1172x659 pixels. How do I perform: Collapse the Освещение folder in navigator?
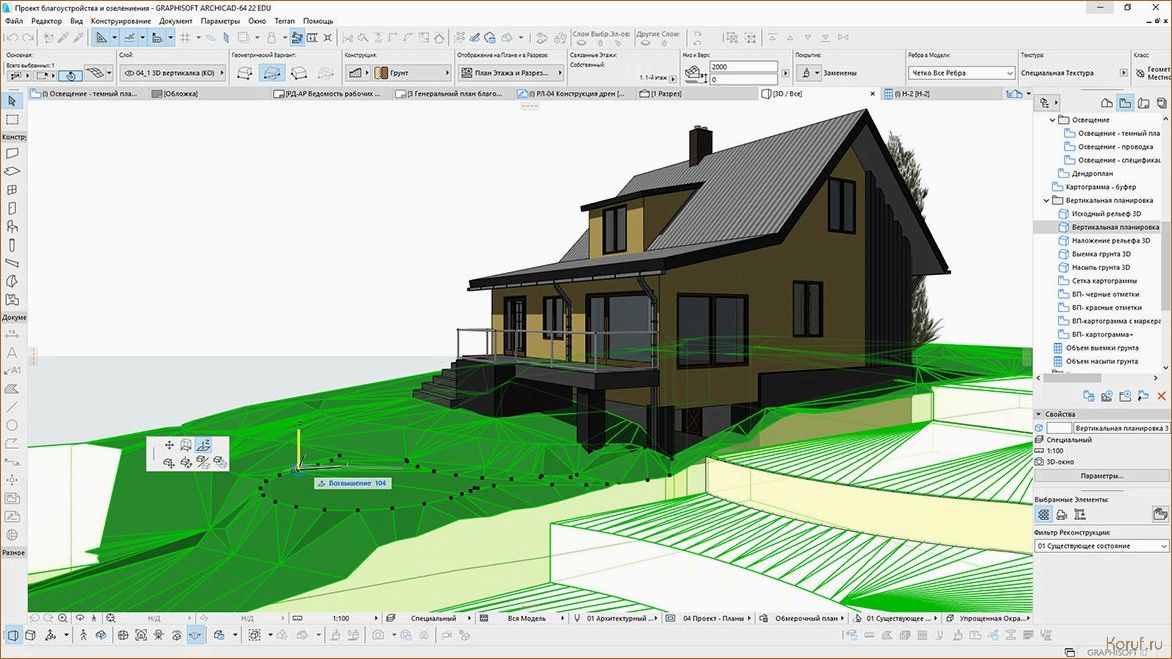[1053, 120]
